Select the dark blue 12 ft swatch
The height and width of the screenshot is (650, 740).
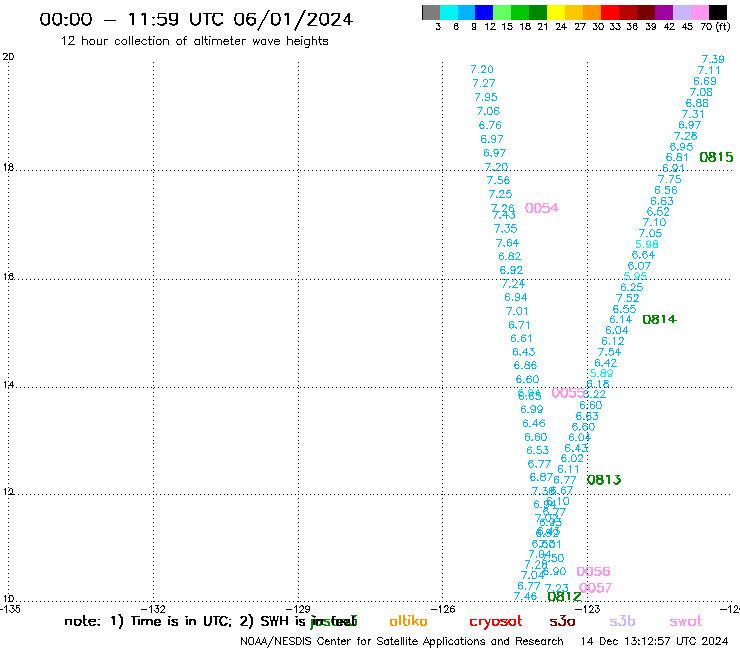pyautogui.click(x=484, y=12)
